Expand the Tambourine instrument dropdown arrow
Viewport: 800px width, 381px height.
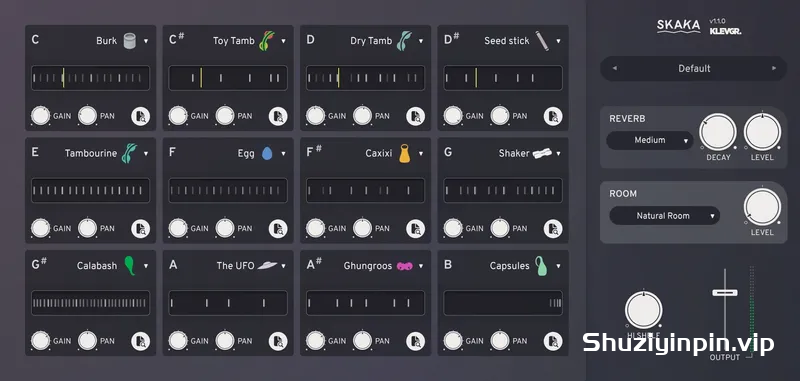pos(146,154)
